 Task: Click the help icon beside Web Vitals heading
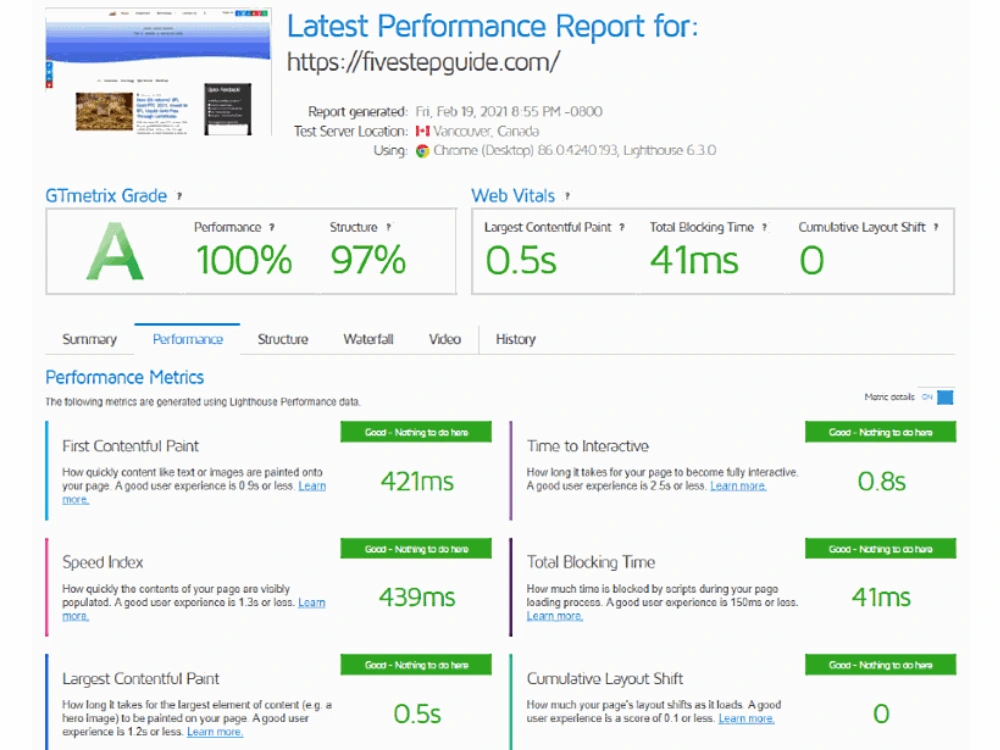pos(566,196)
